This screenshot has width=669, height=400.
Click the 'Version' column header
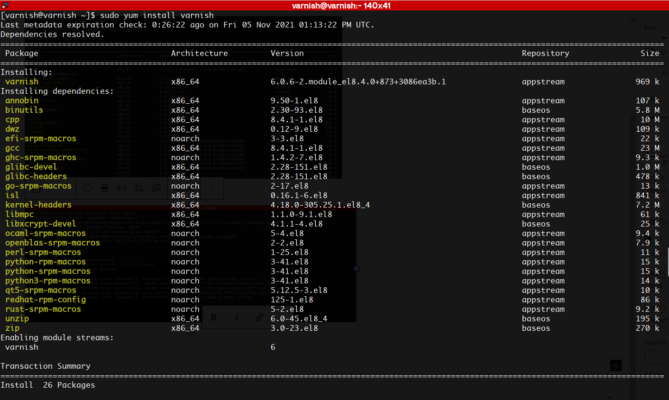pyautogui.click(x=287, y=53)
